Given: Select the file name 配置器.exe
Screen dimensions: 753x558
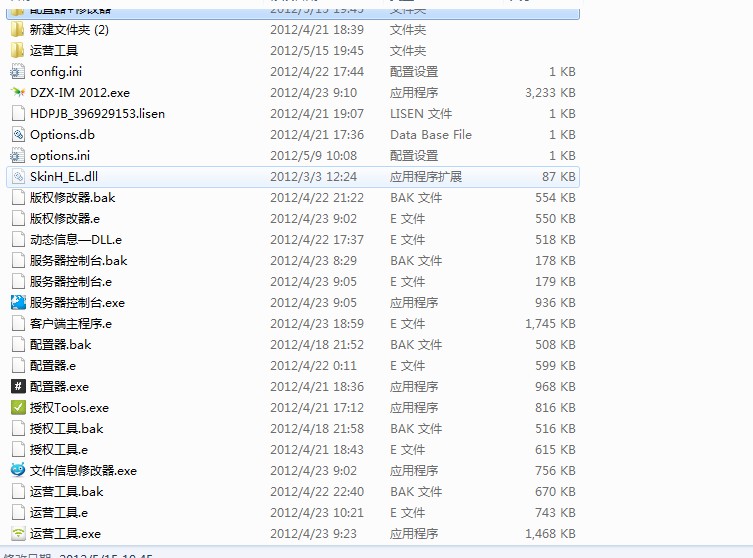Looking at the screenshot, I should (x=59, y=387).
